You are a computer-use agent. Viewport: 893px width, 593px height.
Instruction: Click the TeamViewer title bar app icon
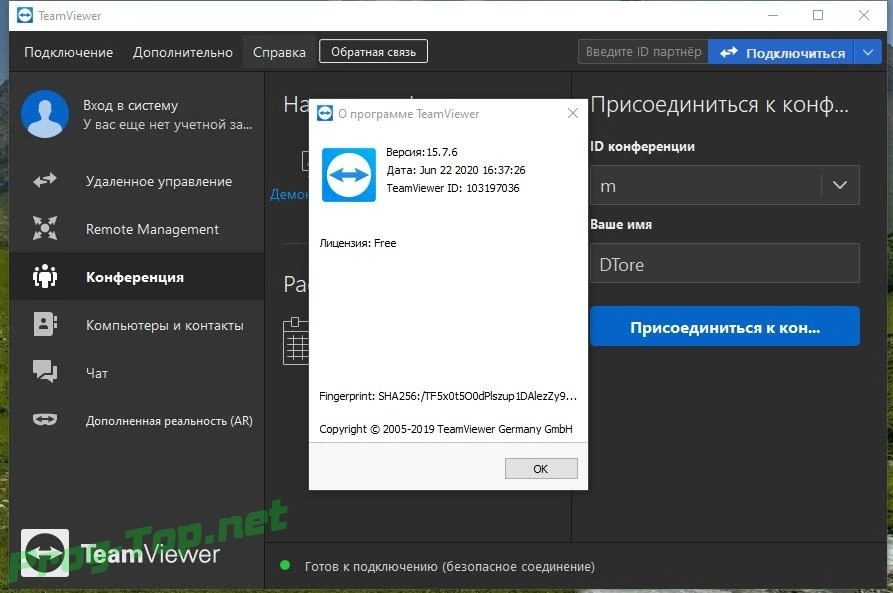point(25,15)
